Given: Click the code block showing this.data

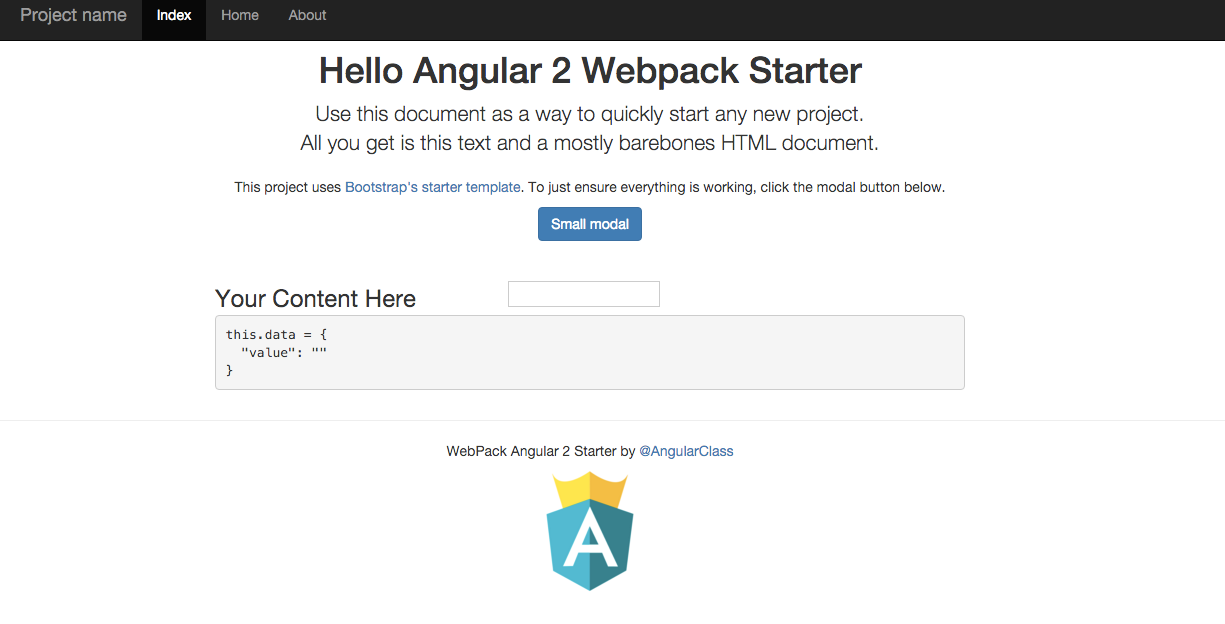Looking at the screenshot, I should (x=589, y=352).
